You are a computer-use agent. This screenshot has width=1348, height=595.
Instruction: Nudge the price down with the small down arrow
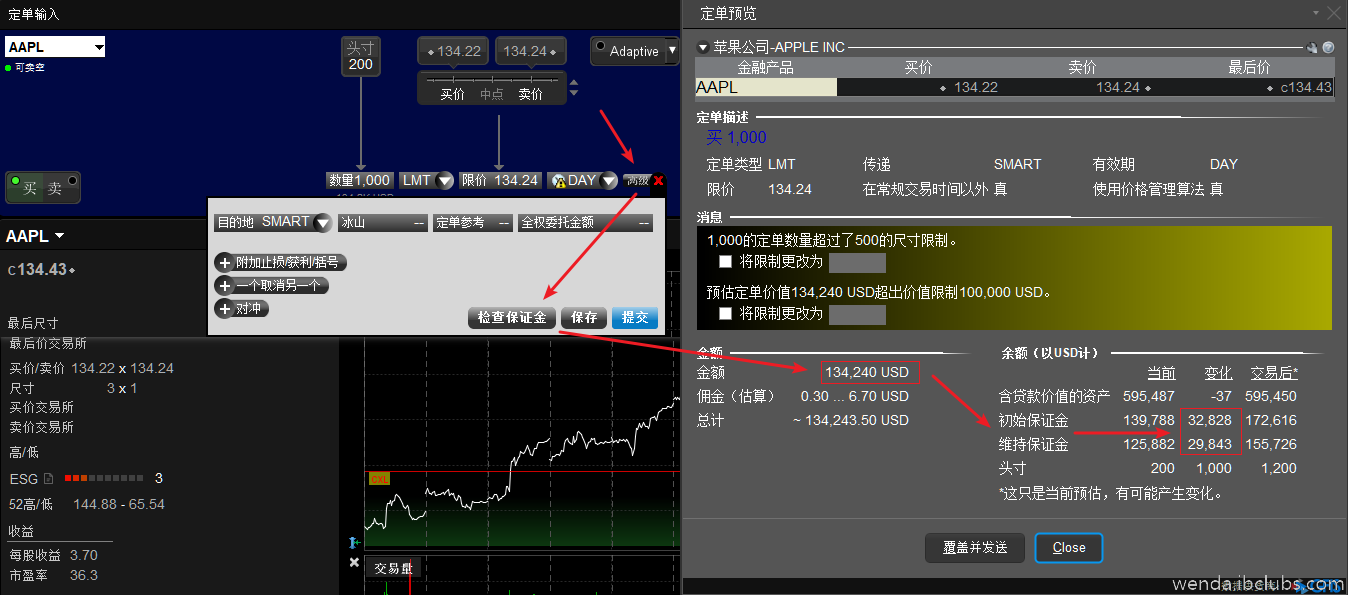click(x=574, y=94)
